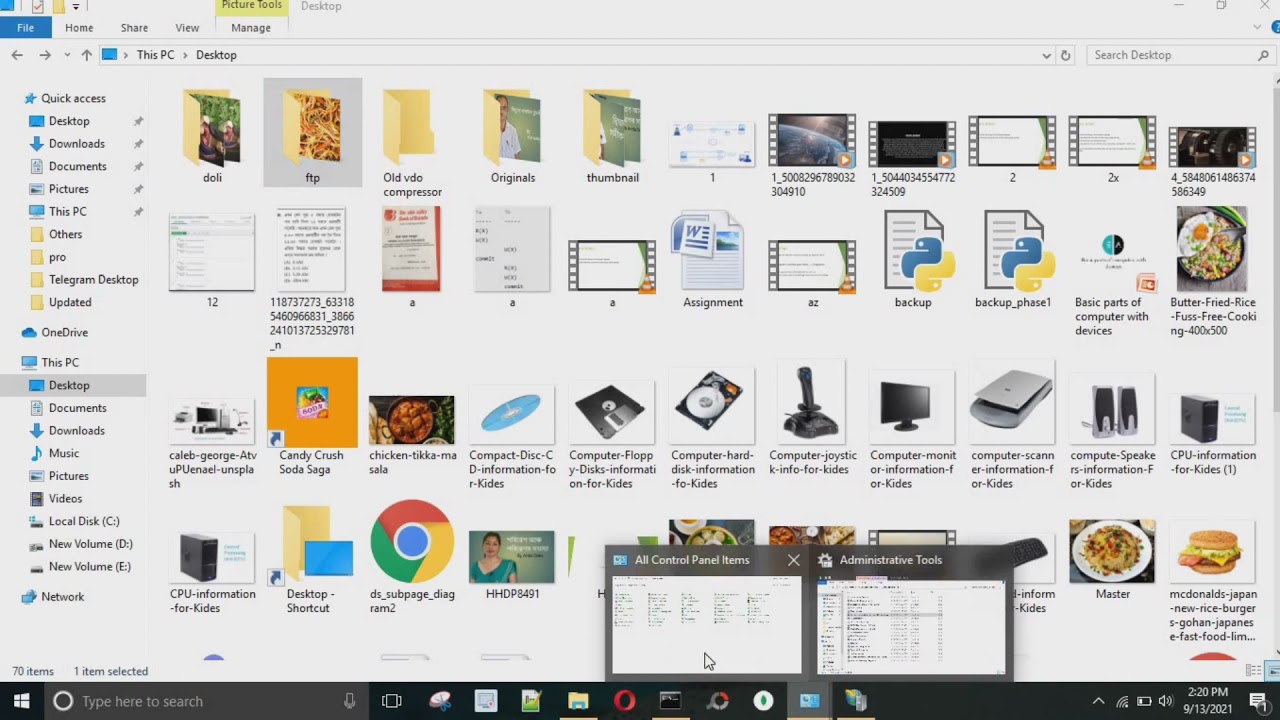Expand the address bar history dropdown

(1046, 55)
